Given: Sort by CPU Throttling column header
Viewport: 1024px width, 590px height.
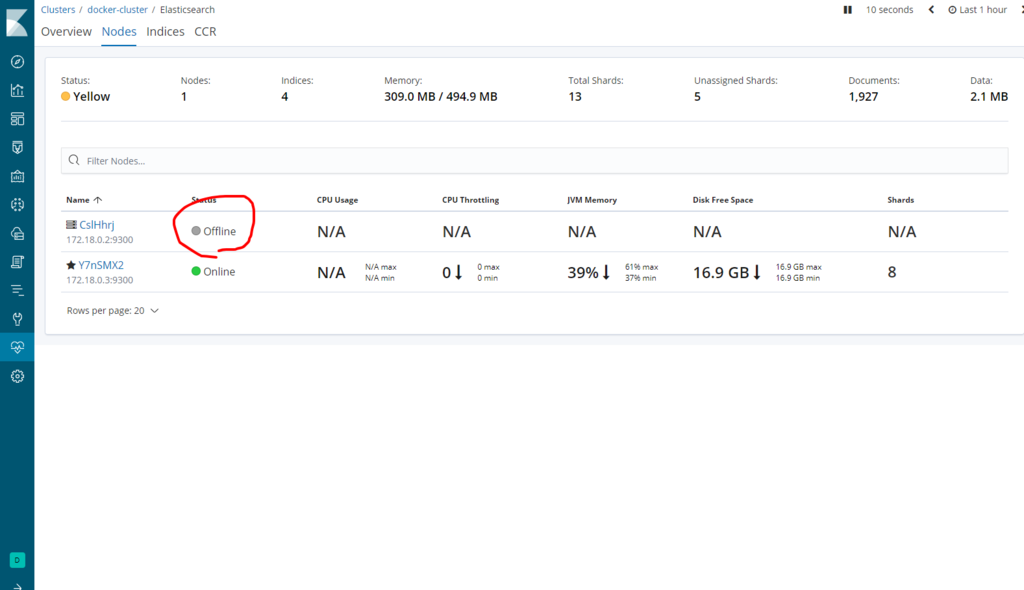Looking at the screenshot, I should click(x=470, y=200).
